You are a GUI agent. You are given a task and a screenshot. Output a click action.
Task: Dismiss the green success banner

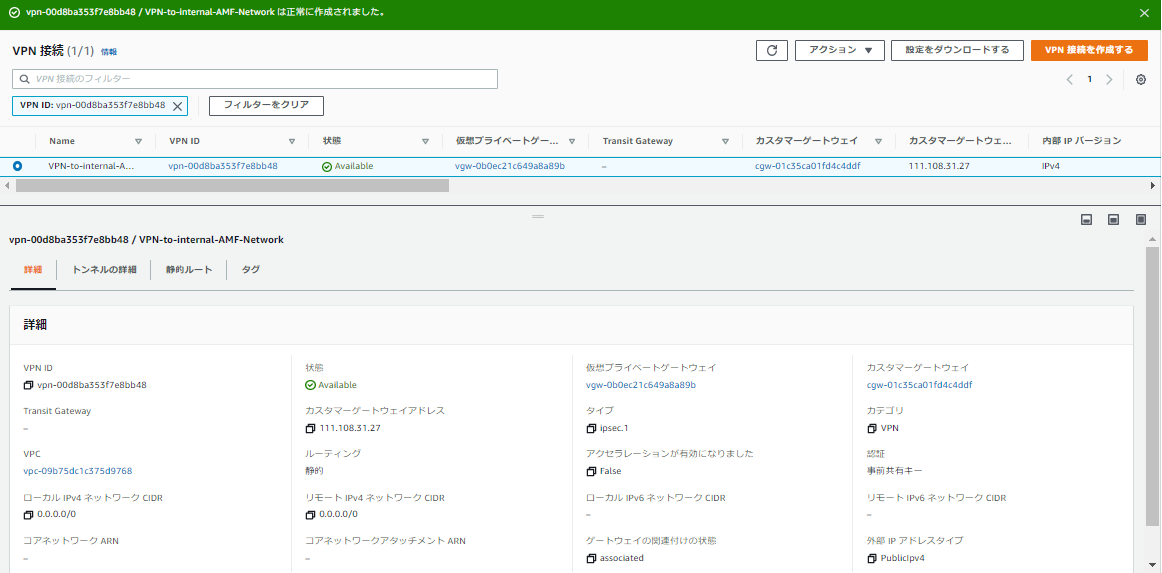point(1144,13)
